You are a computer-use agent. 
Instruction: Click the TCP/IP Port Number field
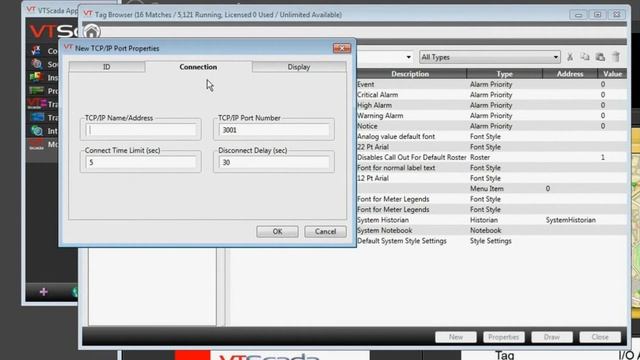[274, 130]
